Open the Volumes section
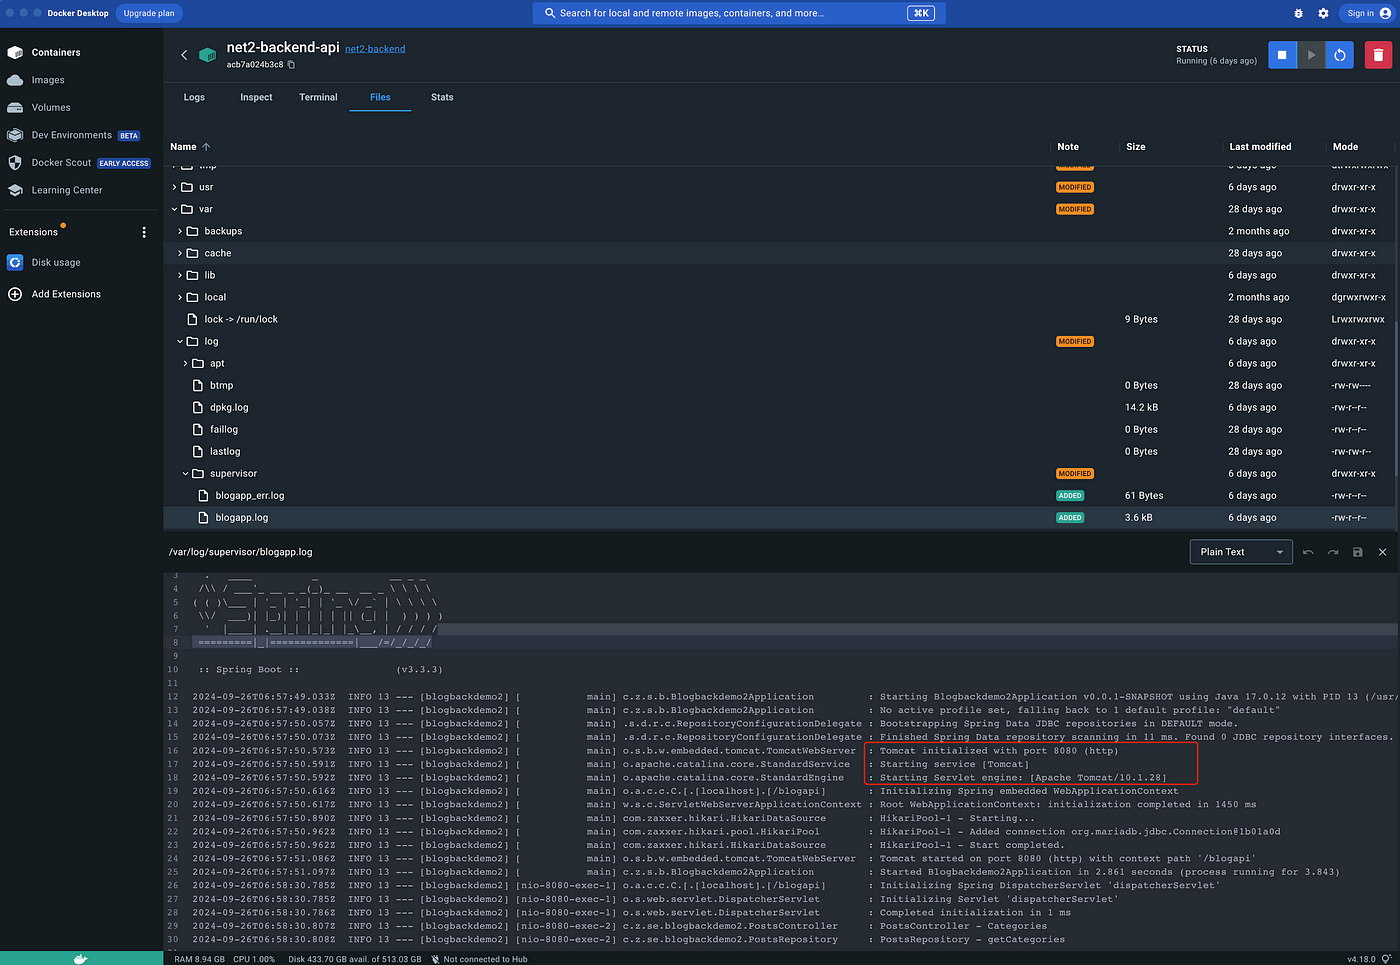Screen dimensions: 1400x965 (x=50, y=107)
